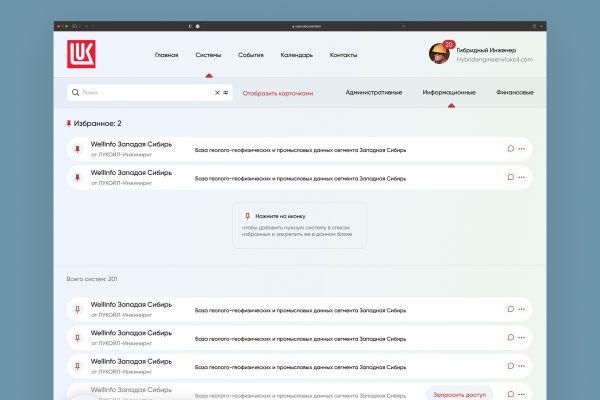Pin first row under Всего систем

point(78,309)
